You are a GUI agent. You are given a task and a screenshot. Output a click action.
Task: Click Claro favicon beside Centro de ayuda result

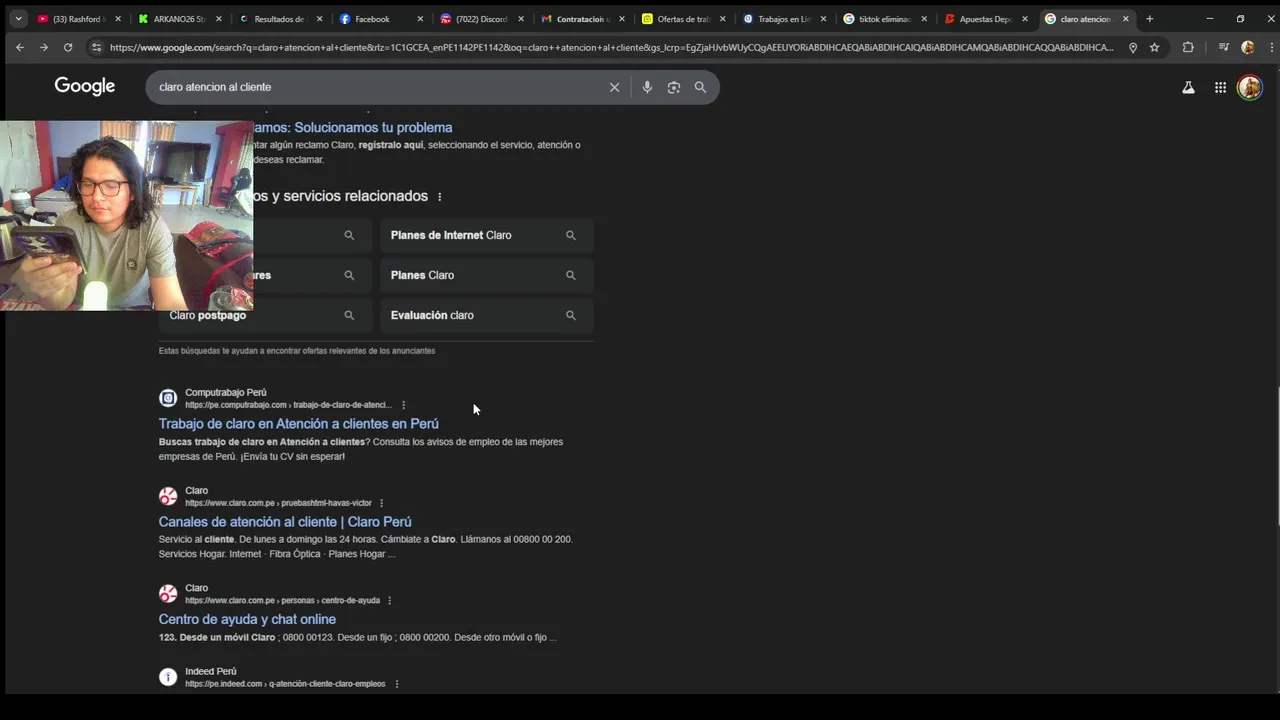(x=168, y=594)
